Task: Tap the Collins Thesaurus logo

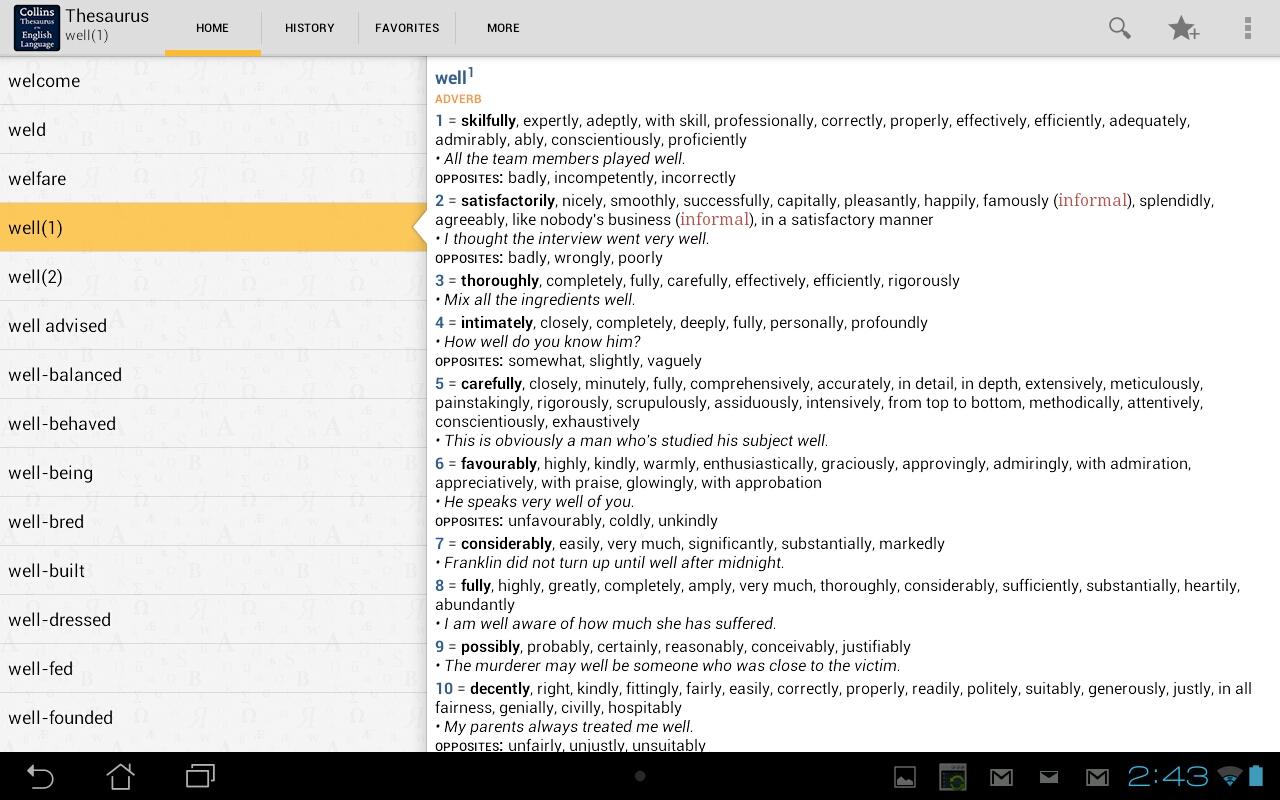Action: point(36,27)
